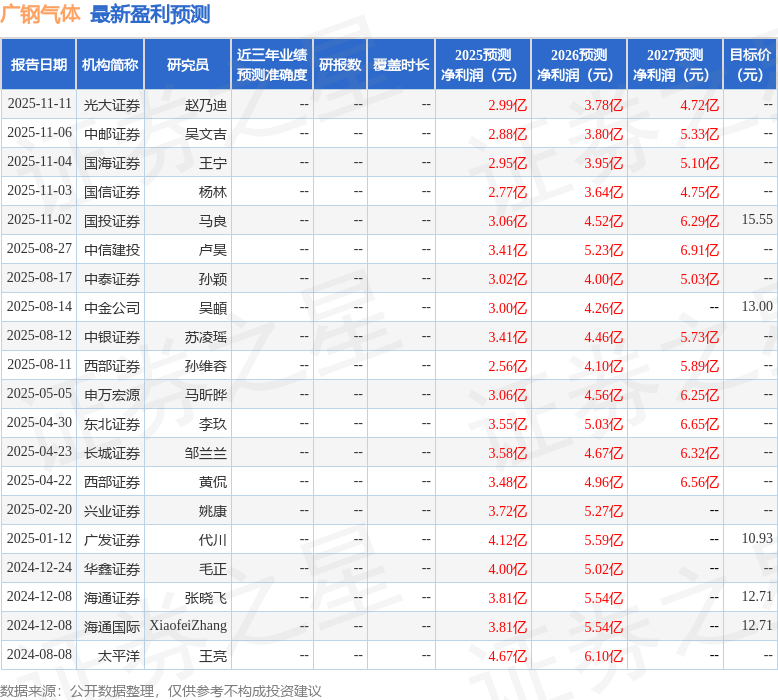Click 4.00亿 in the 中泰证券 row
The height and width of the screenshot is (700, 778).
click(x=603, y=279)
